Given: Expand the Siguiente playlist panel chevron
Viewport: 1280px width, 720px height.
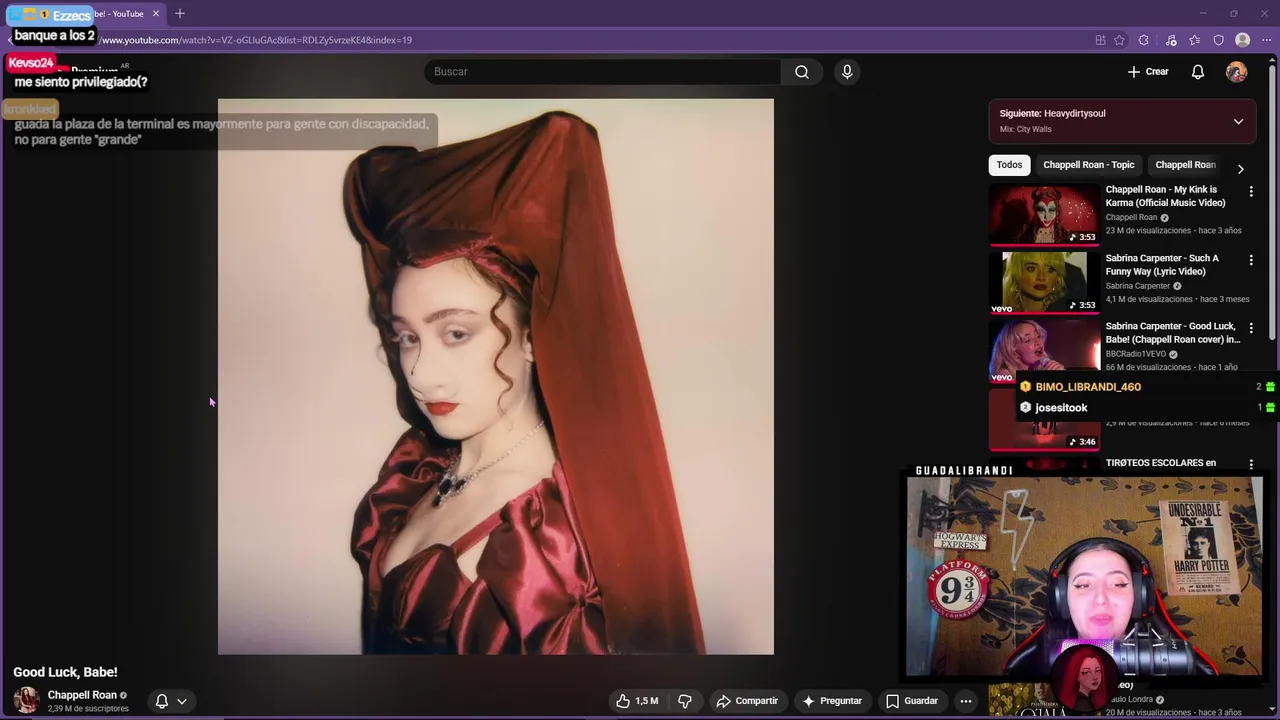Looking at the screenshot, I should [x=1238, y=122].
